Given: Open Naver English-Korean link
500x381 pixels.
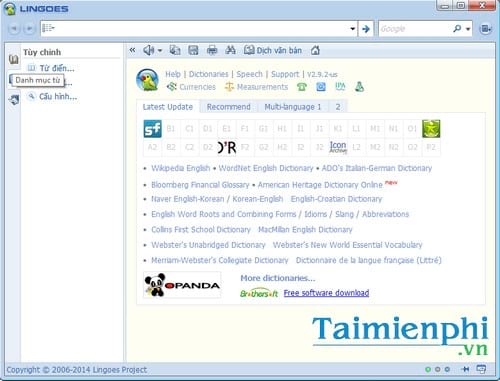Looking at the screenshot, I should click(x=188, y=199).
